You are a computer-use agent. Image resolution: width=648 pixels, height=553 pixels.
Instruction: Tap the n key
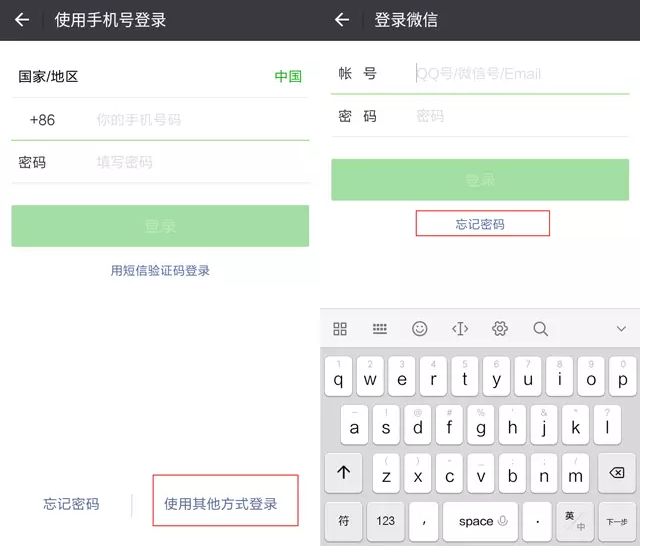tap(544, 473)
